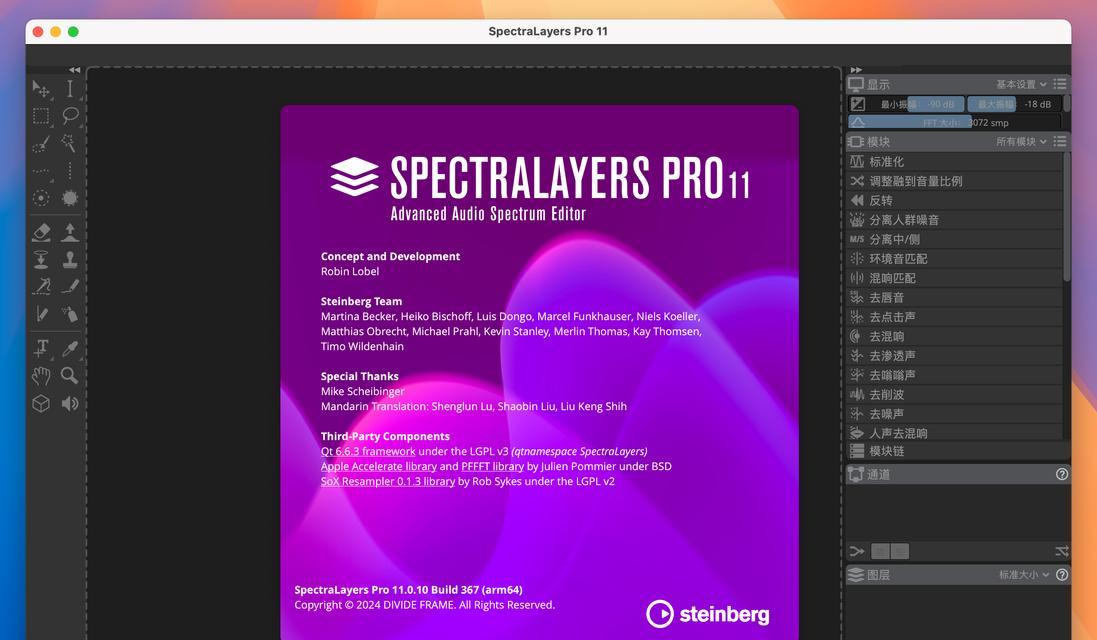Select the Rectangular marquee selection tool
The width and height of the screenshot is (1097, 640).
(41, 116)
